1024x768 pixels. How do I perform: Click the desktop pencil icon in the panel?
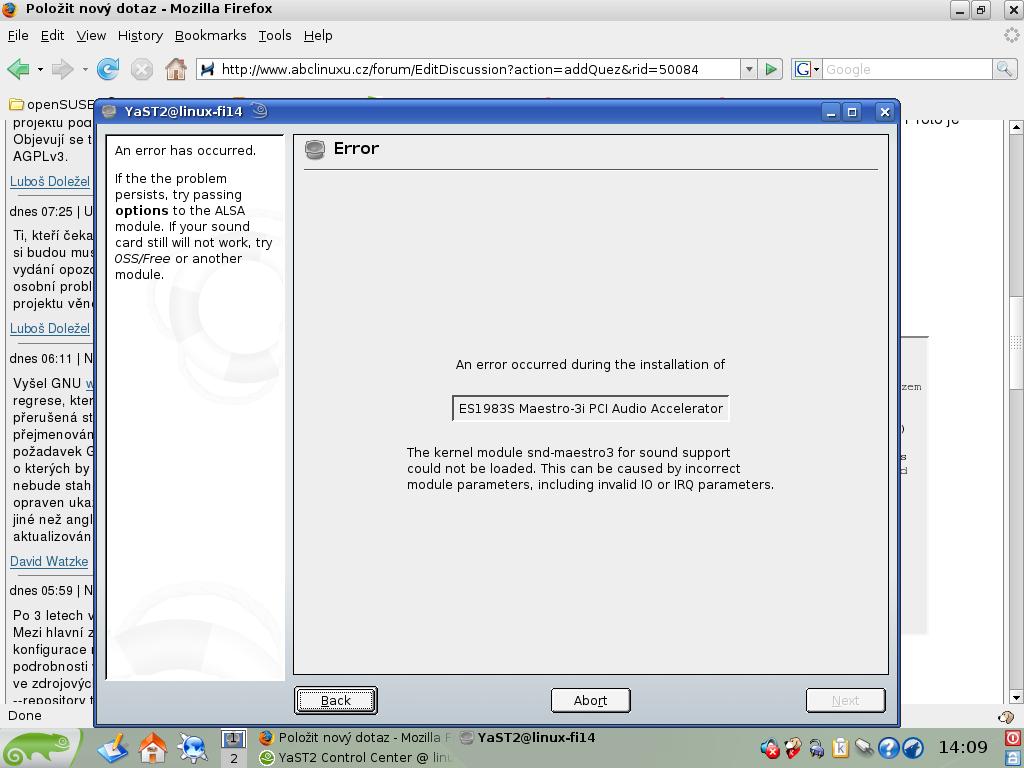click(x=113, y=748)
